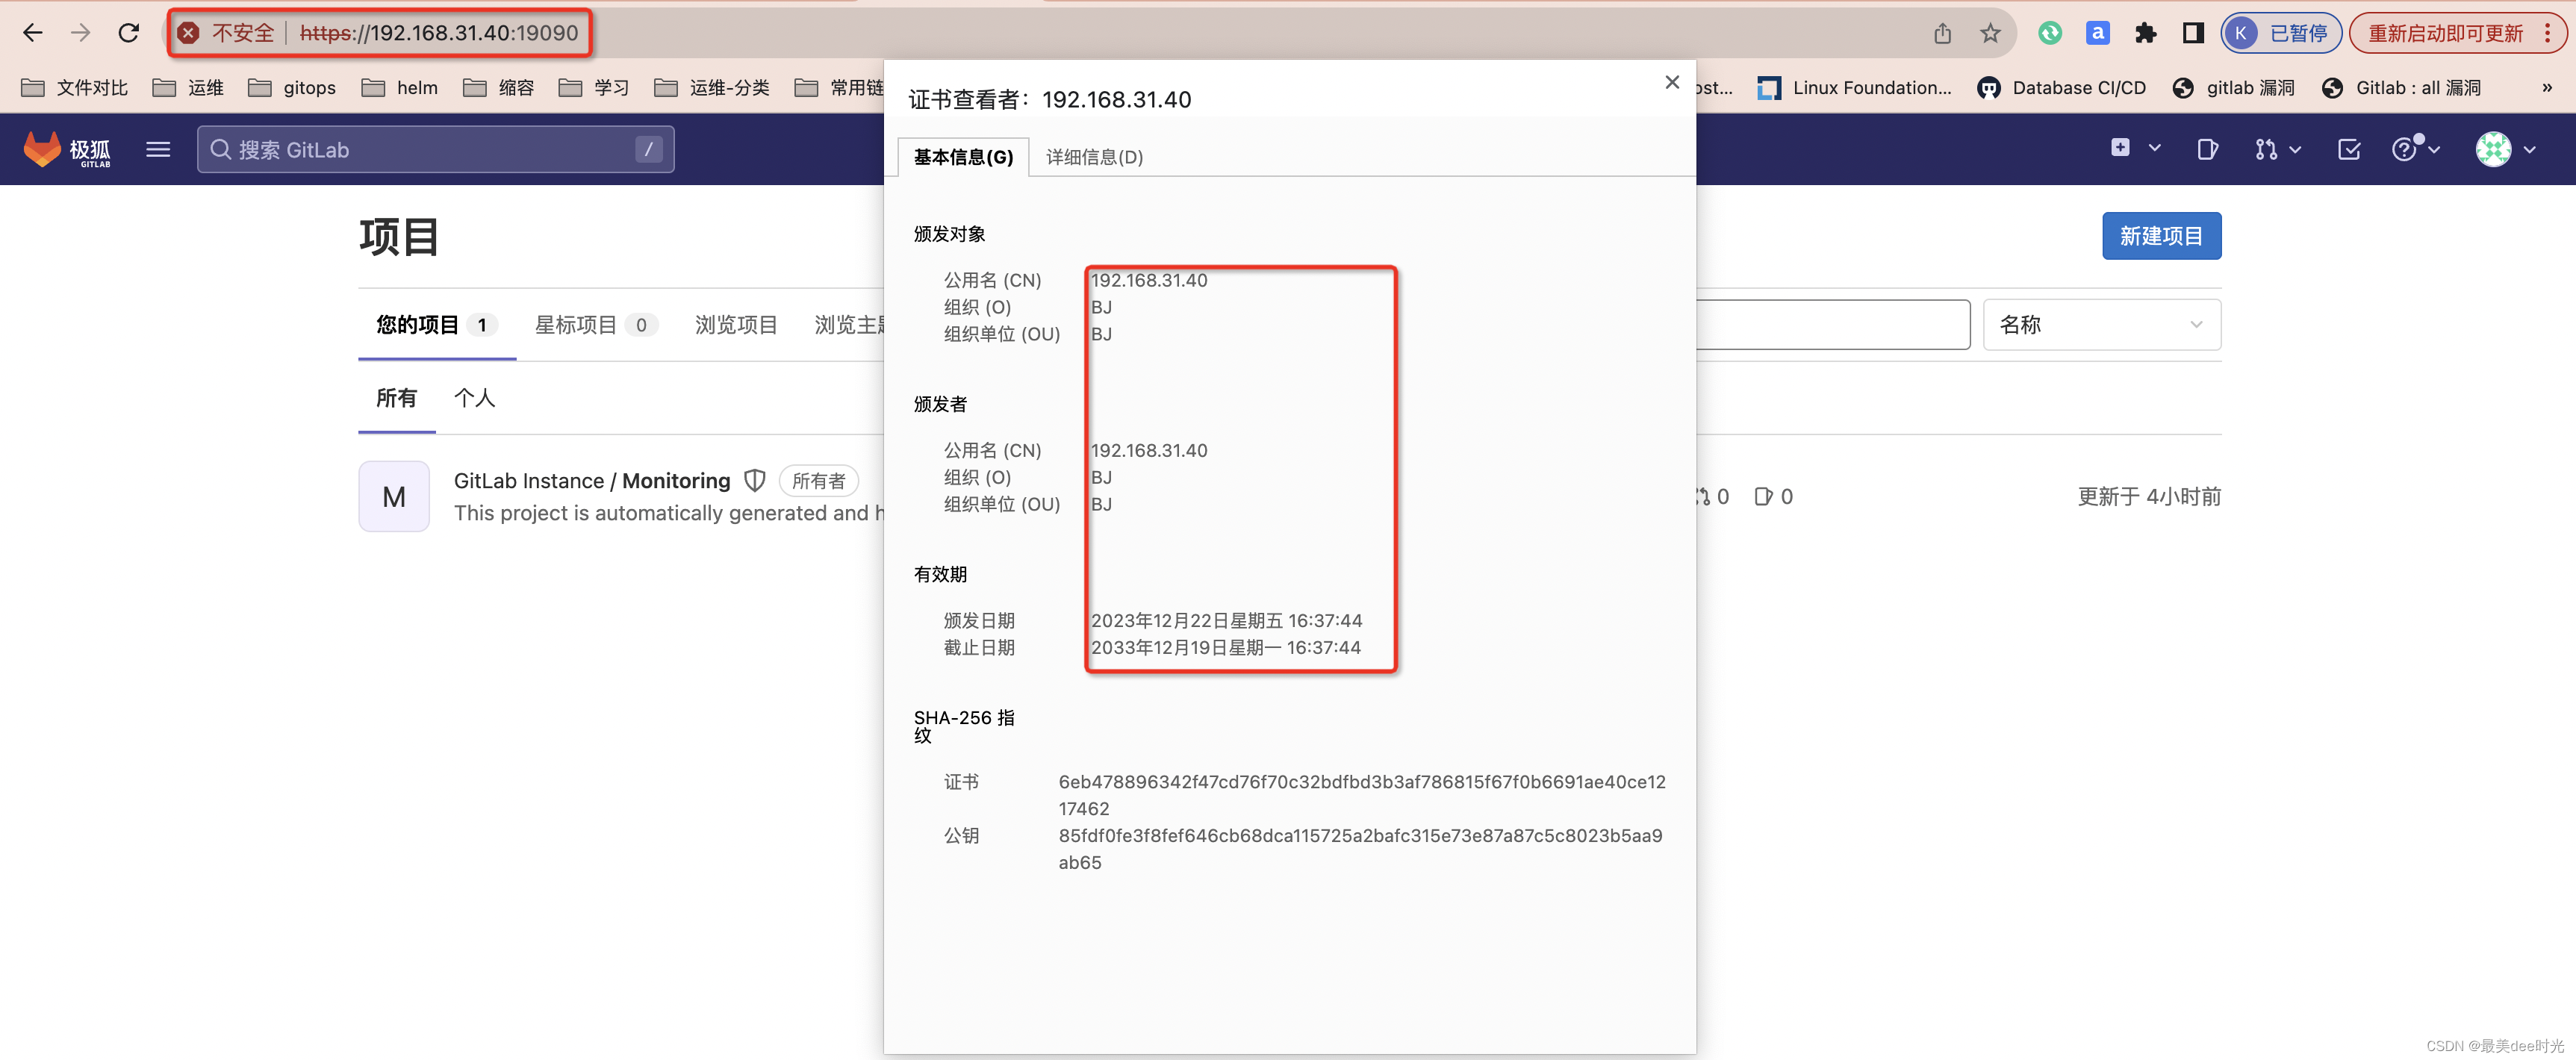Viewport: 2576px width, 1060px height.
Task: Open 文件对比 bookmark folder
Action: pyautogui.click(x=75, y=88)
